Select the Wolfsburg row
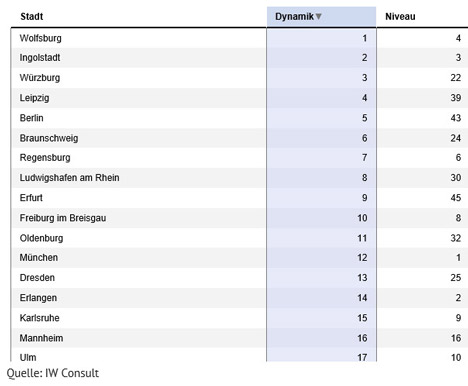468x386 pixels. [x=240, y=38]
